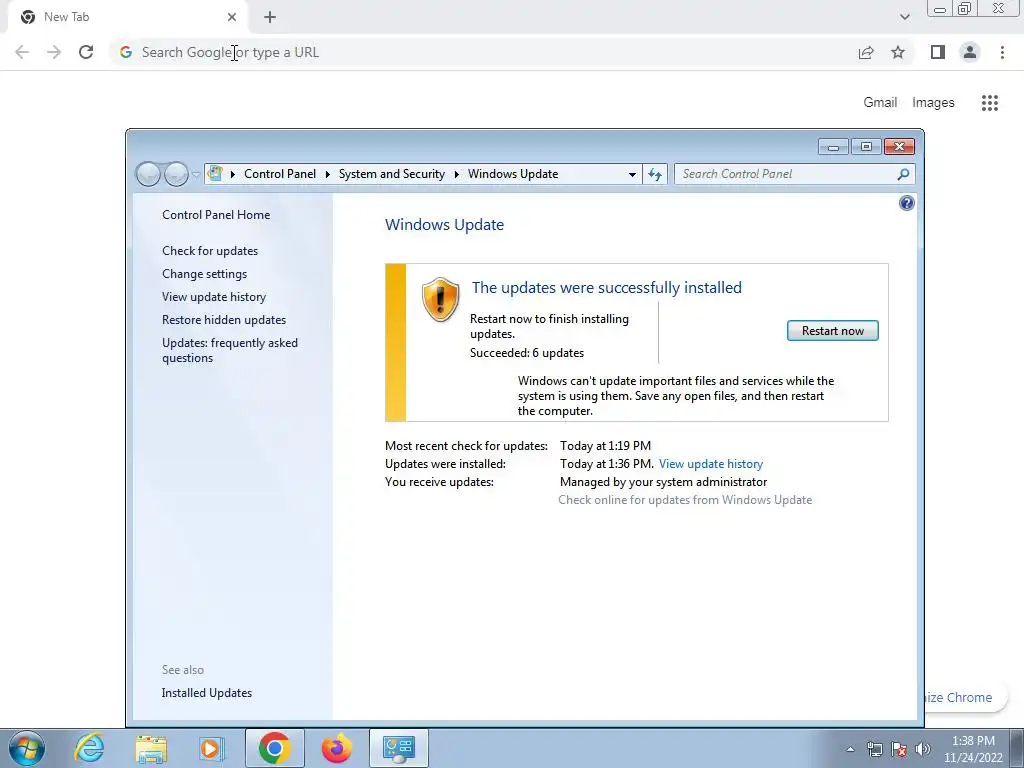Expand the arrow after System and Security
This screenshot has width=1024, height=768.
456,174
